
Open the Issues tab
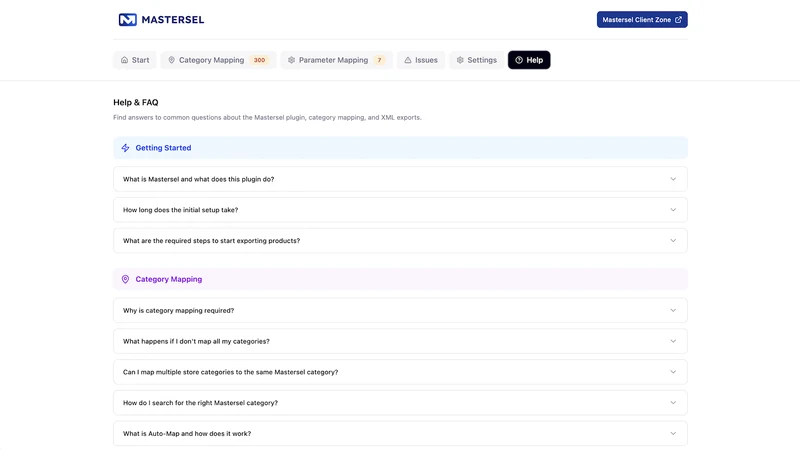tap(421, 60)
